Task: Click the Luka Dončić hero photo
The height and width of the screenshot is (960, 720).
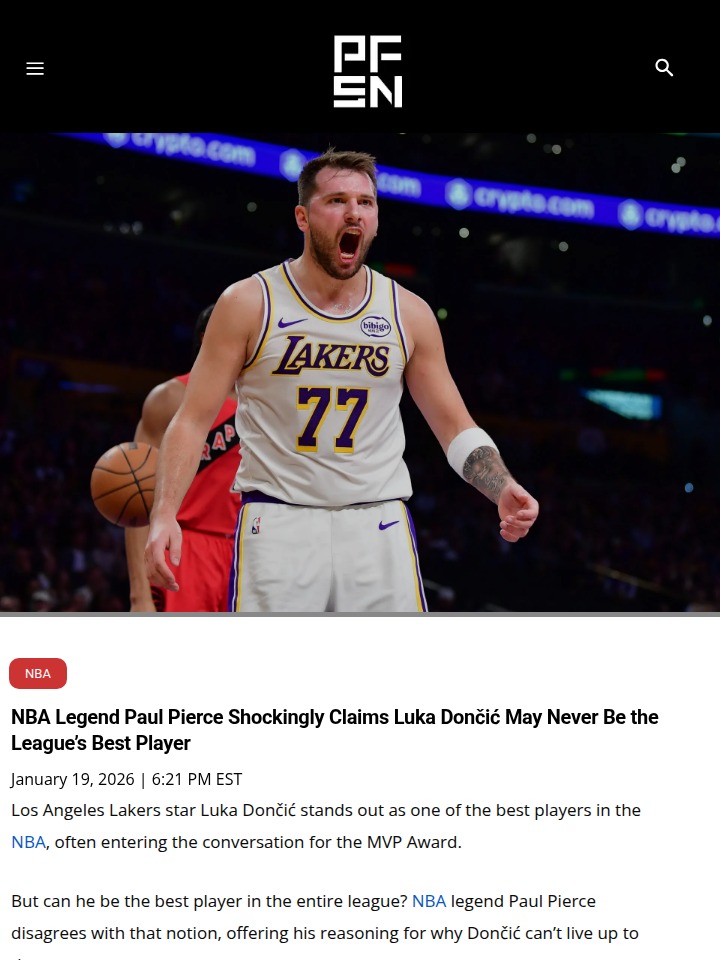Action: [360, 372]
